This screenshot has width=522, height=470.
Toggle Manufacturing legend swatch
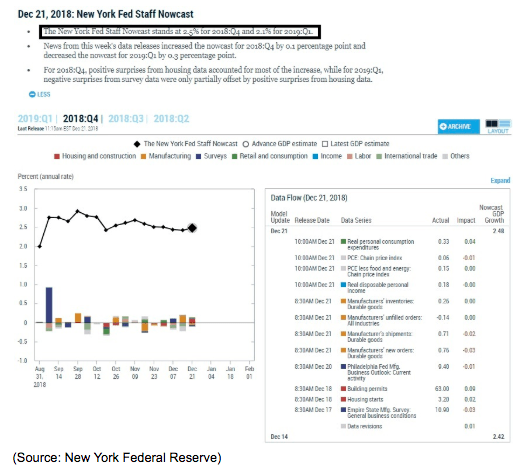click(x=144, y=156)
